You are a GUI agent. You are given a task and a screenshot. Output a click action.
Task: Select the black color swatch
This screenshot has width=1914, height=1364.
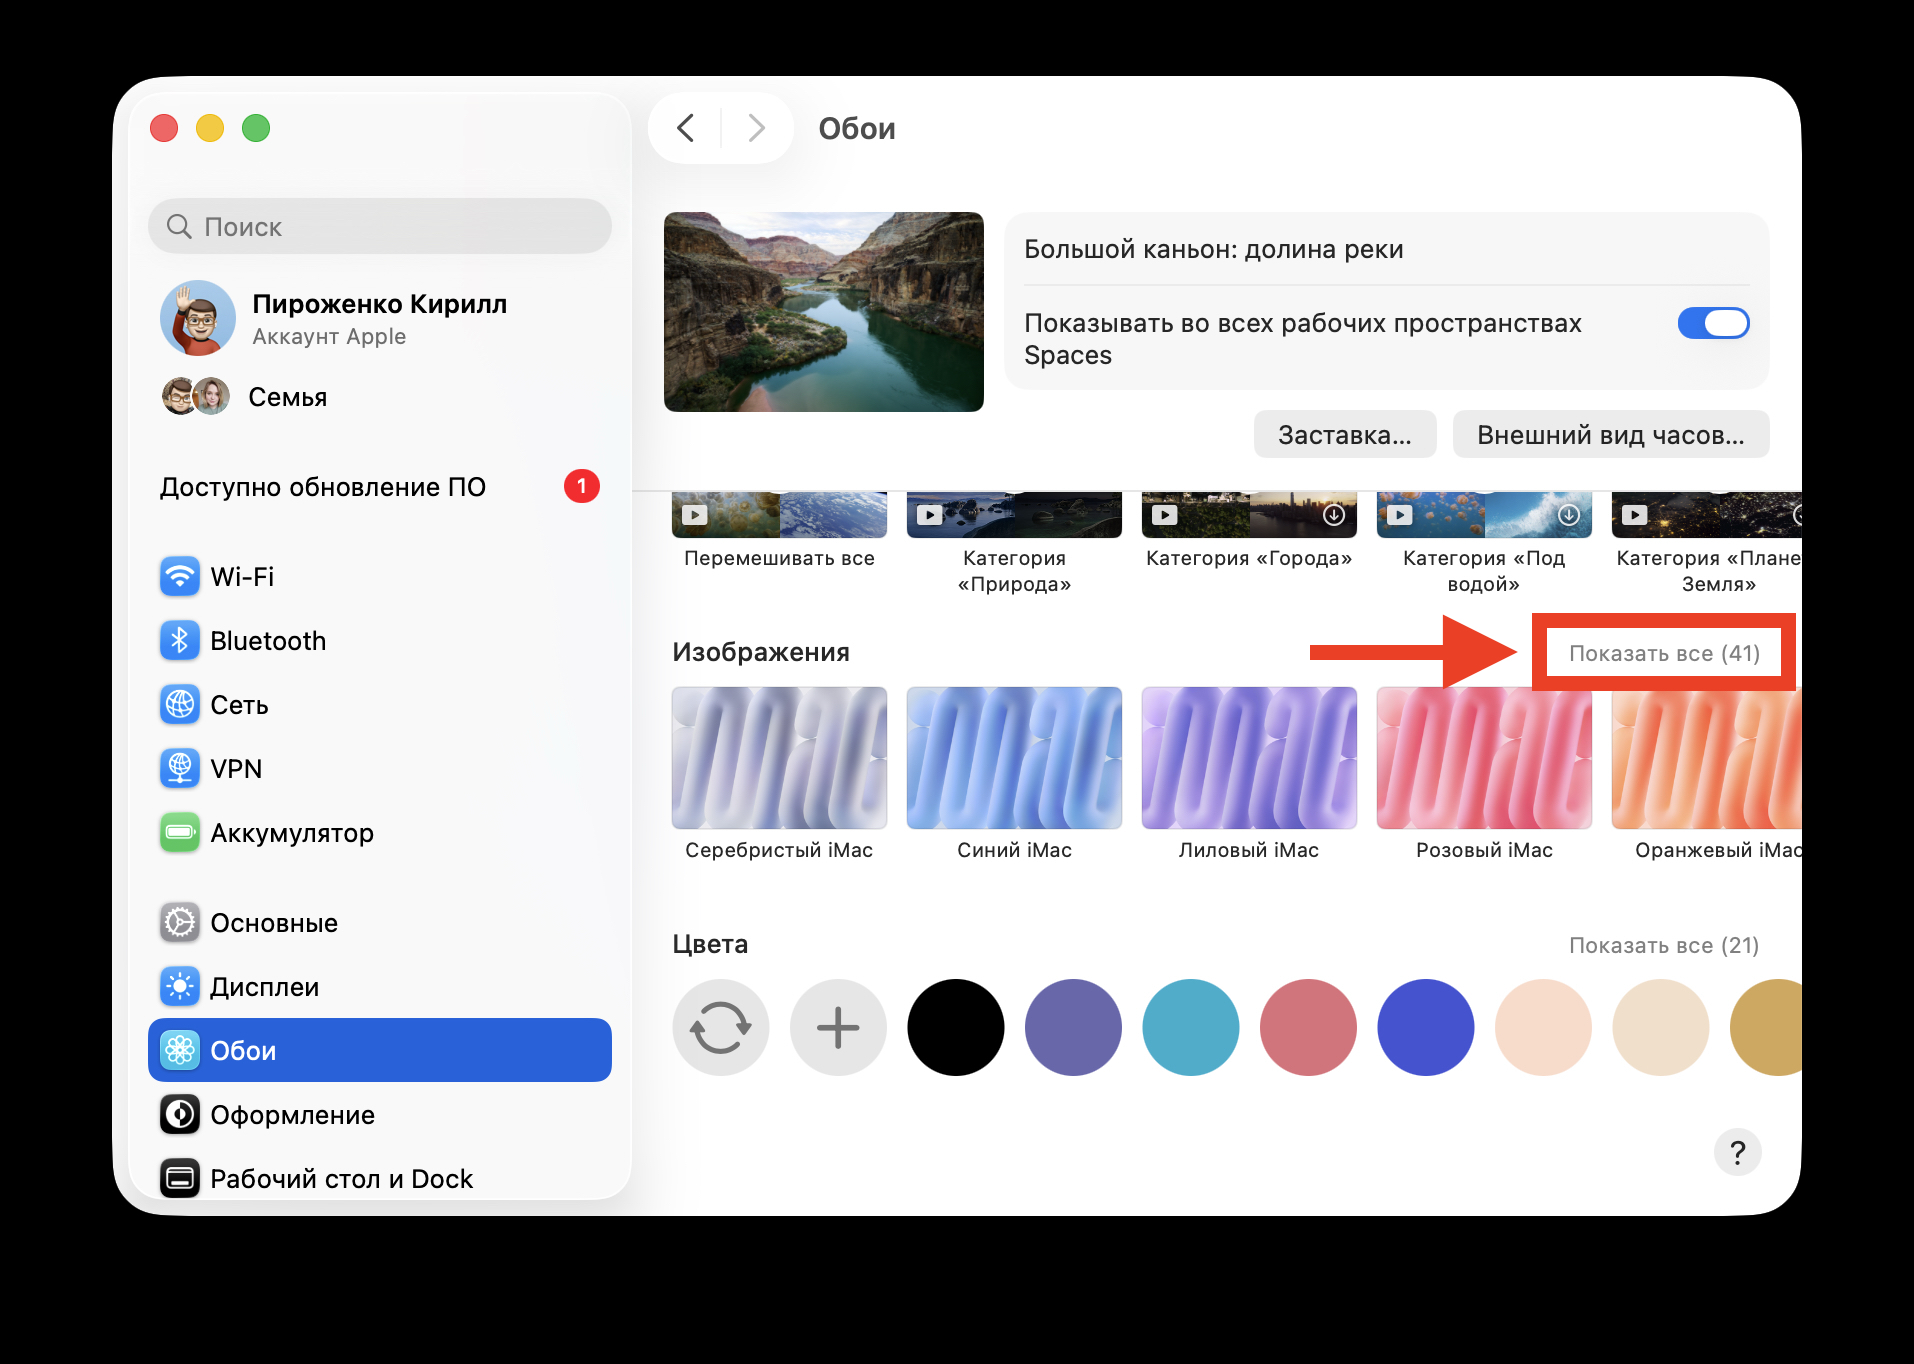coord(955,1028)
